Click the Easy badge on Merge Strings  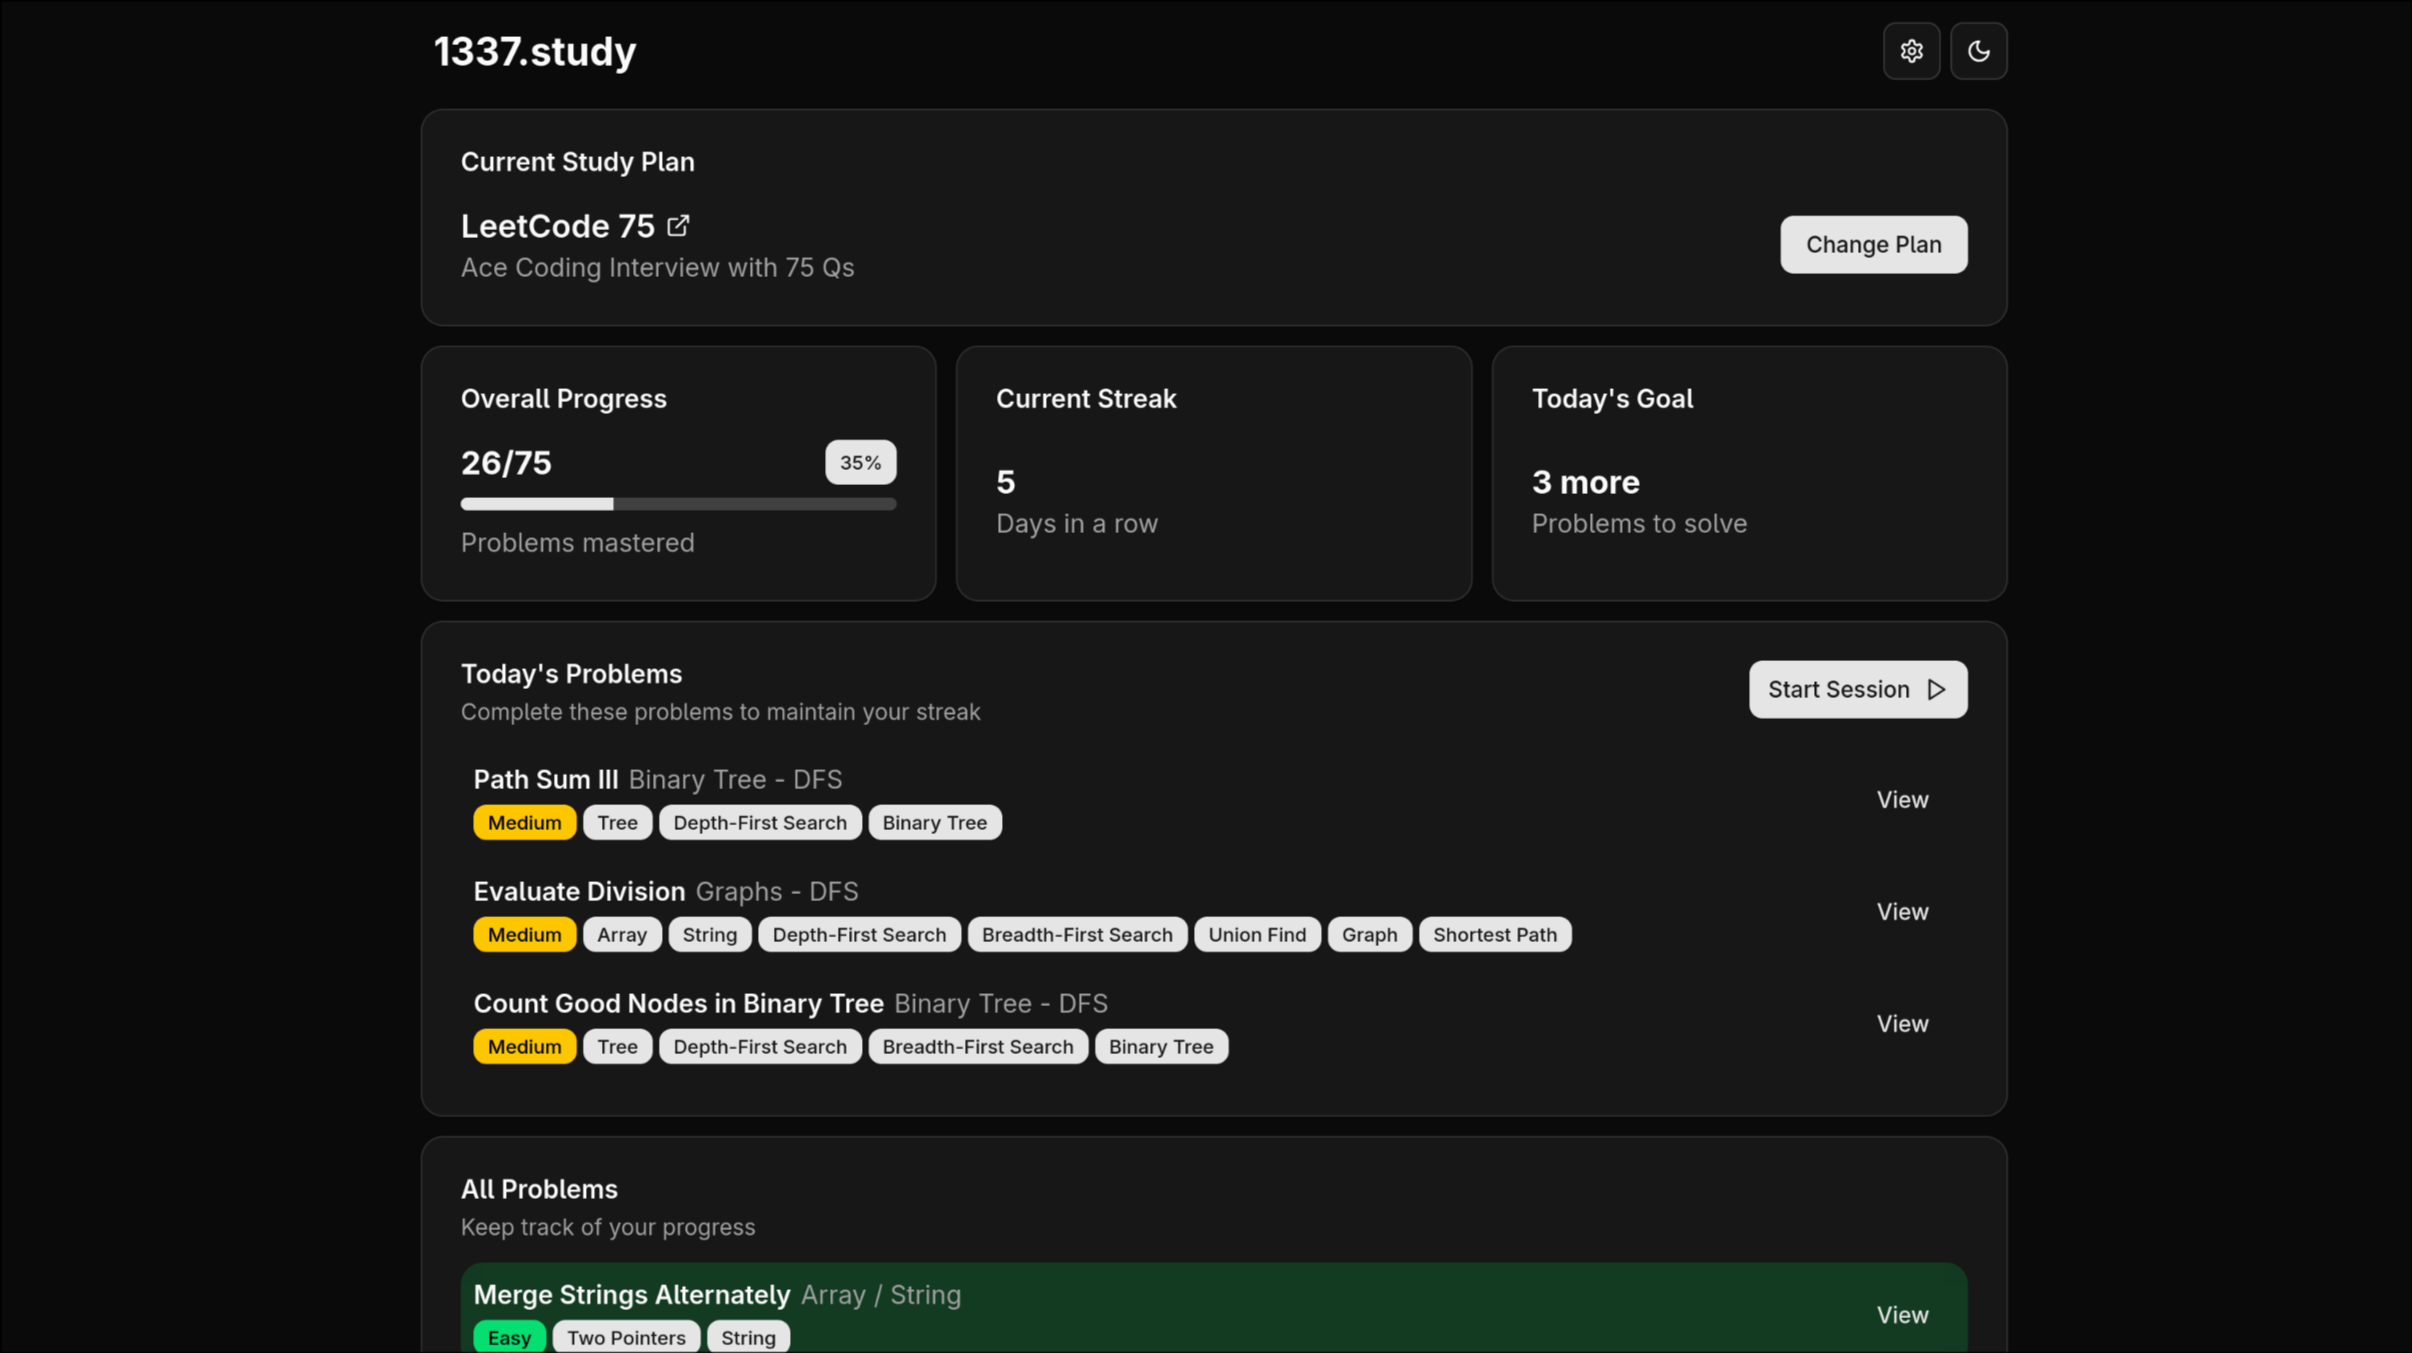coord(509,1338)
